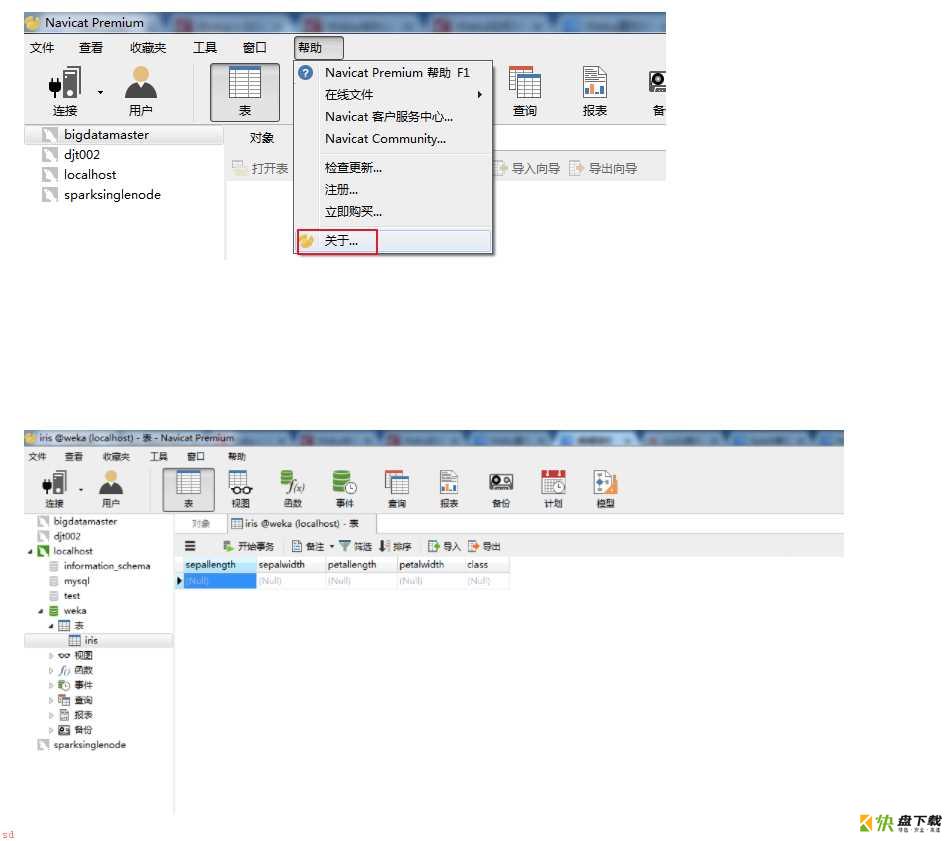Open the 帮助 menu in upper window

[x=319, y=48]
